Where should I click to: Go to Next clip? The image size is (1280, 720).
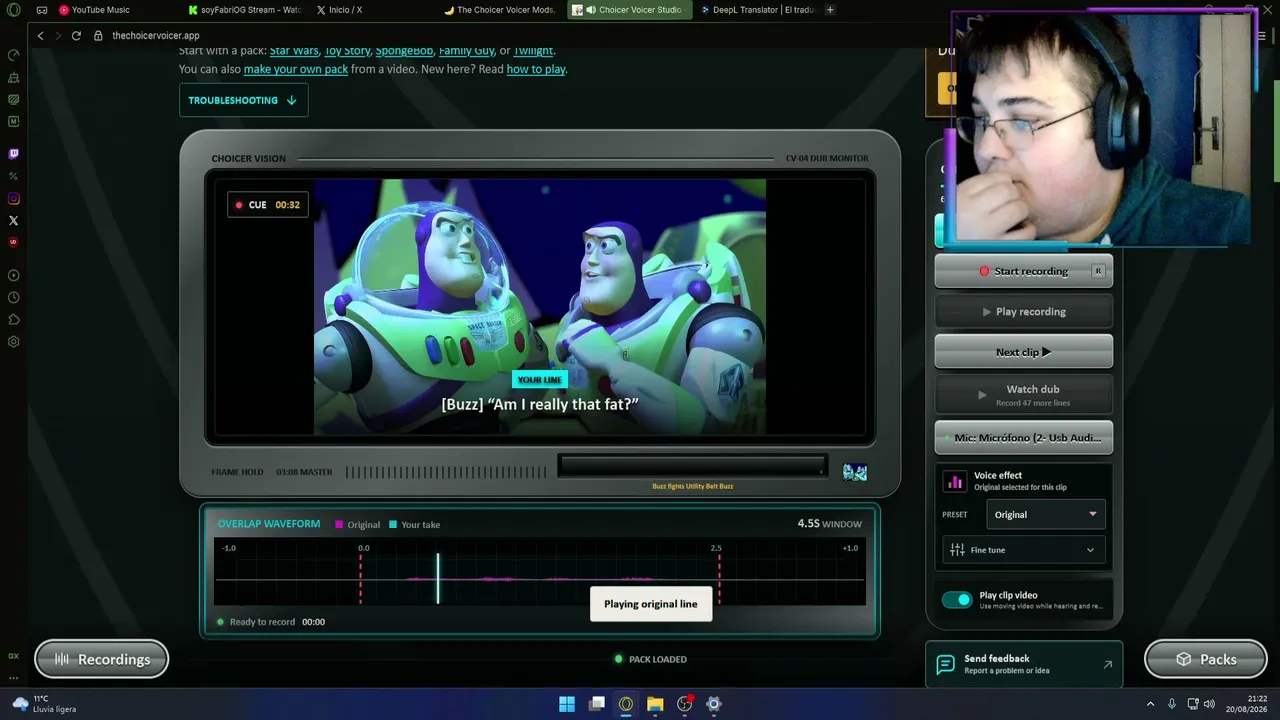click(1024, 352)
